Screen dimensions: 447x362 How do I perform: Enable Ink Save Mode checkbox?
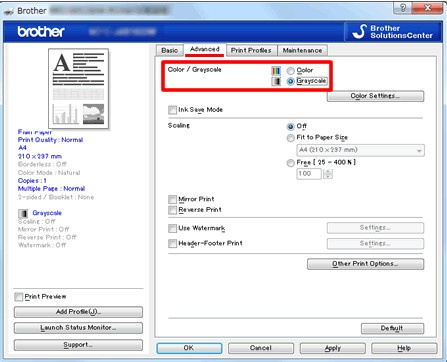(x=172, y=110)
